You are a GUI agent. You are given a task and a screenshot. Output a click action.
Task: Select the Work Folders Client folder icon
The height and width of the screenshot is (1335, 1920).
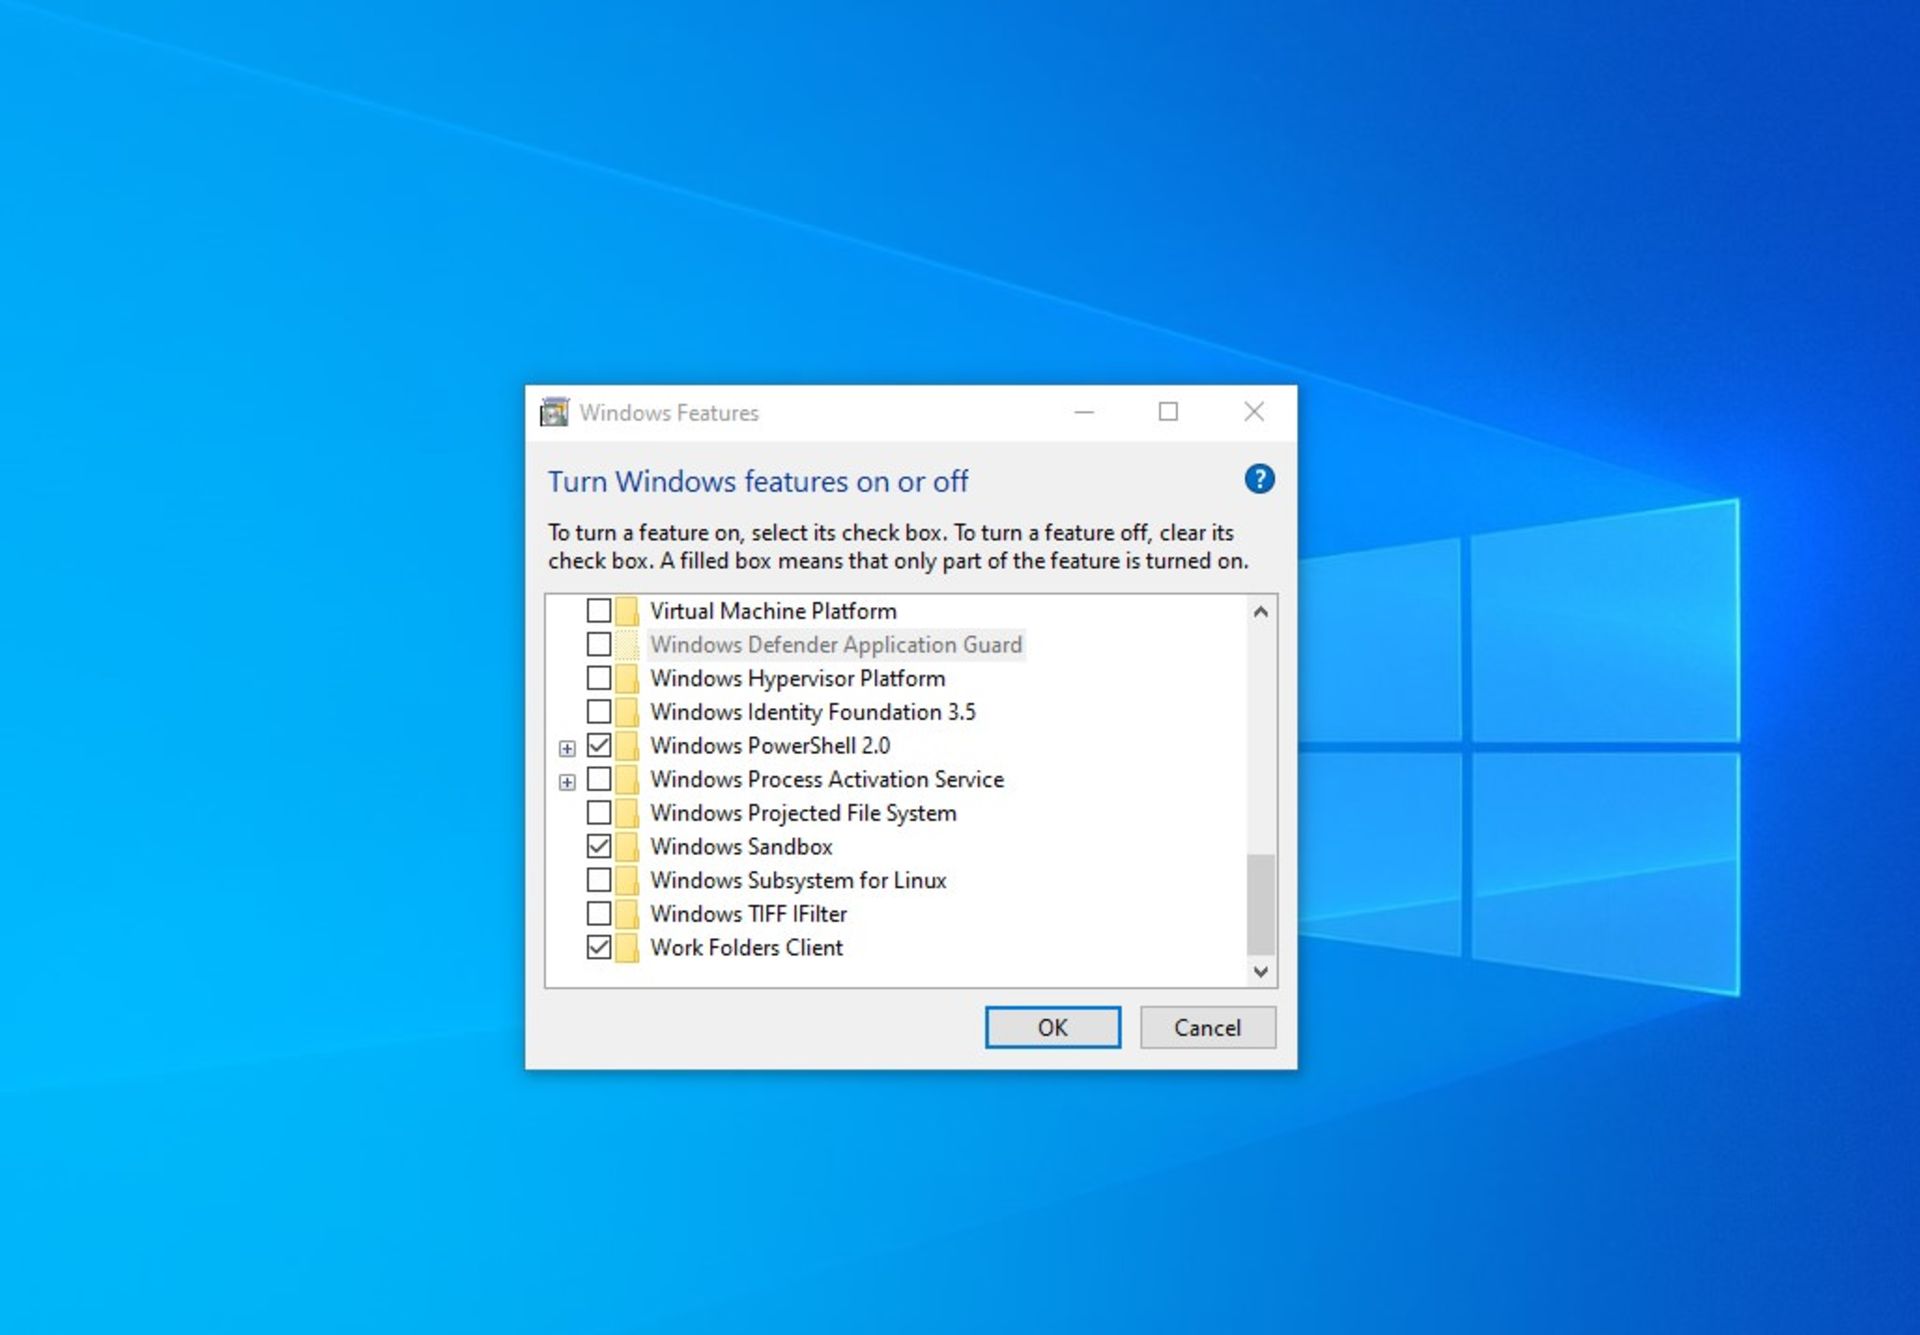[627, 947]
